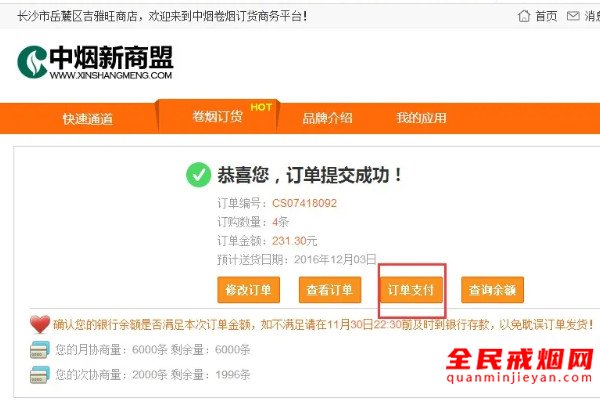Click the card icon beside 次协商量
This screenshot has height=400, width=600.
click(x=40, y=375)
